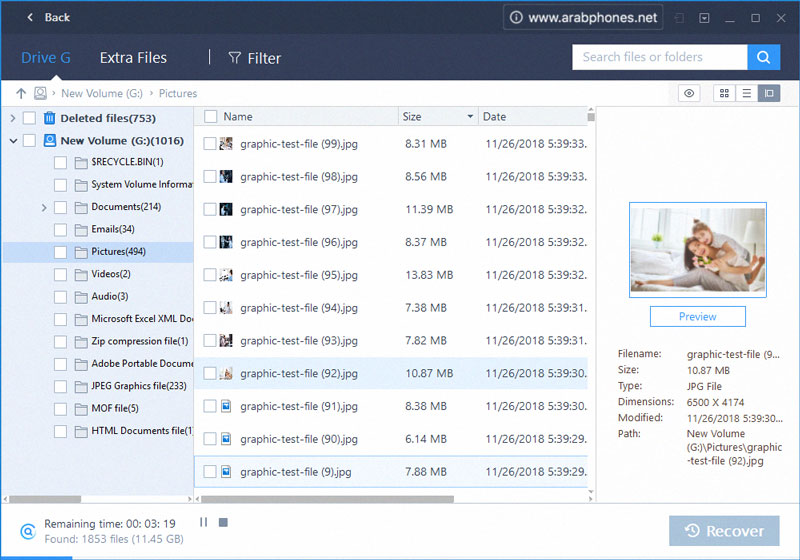800x560 pixels.
Task: Switch to Extra Files tab
Action: tap(133, 58)
